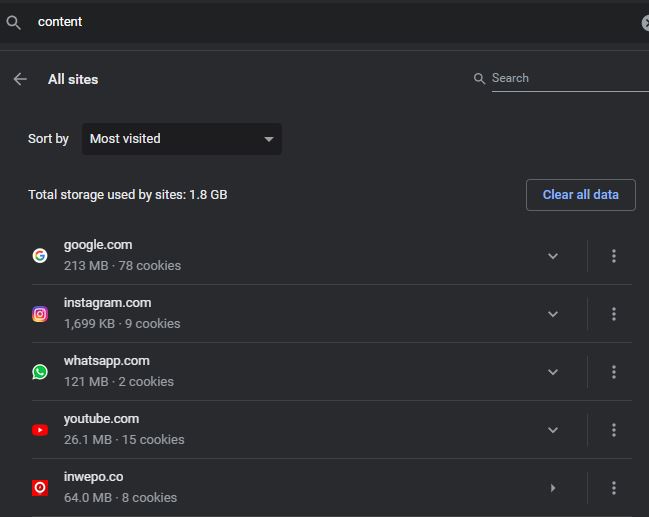Clear the settings search with the X icon

(645, 23)
